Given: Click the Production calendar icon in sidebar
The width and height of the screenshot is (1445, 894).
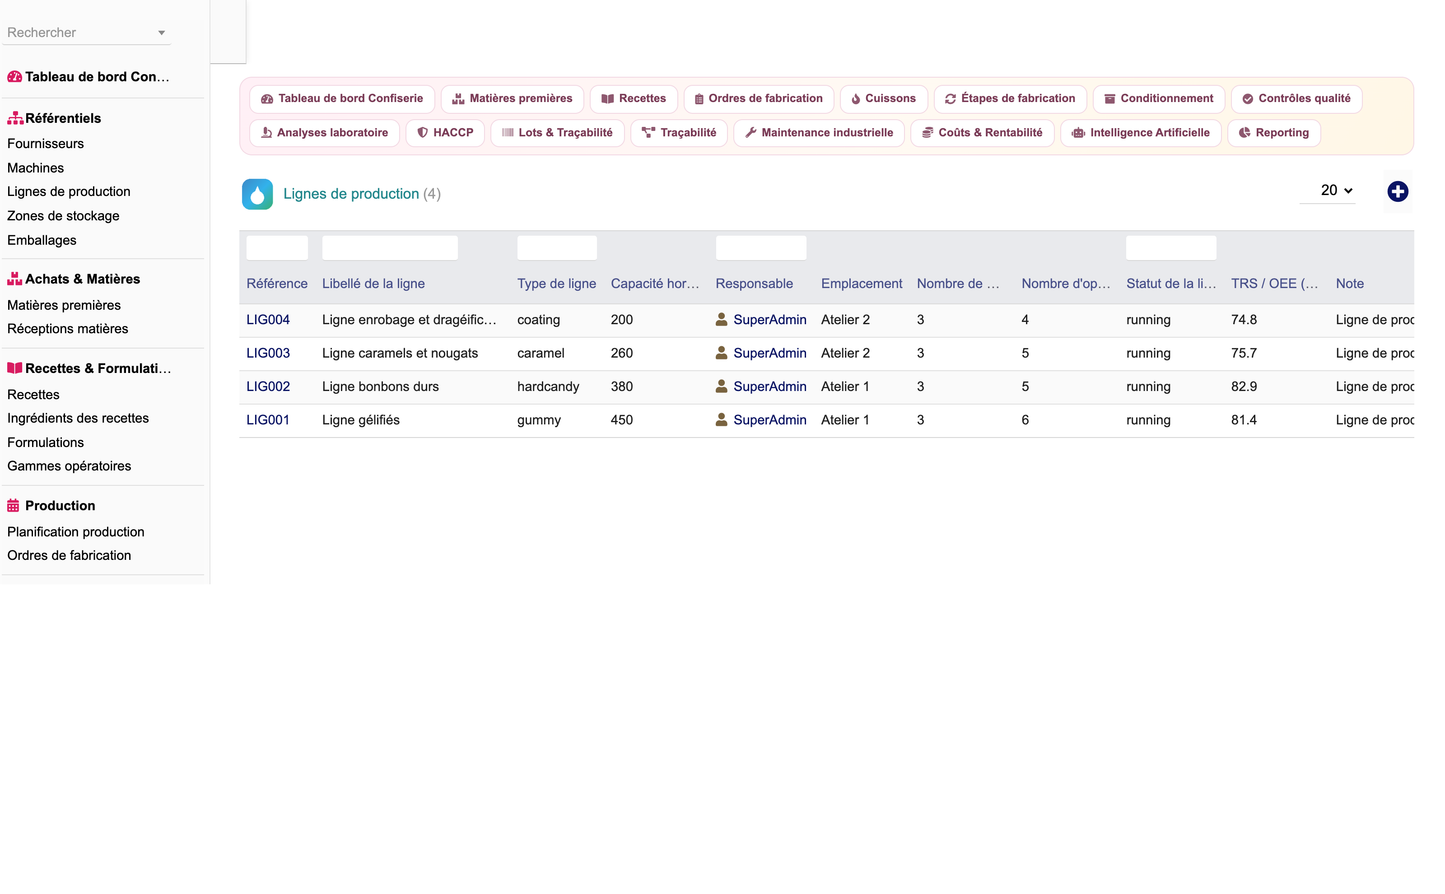Looking at the screenshot, I should (14, 506).
